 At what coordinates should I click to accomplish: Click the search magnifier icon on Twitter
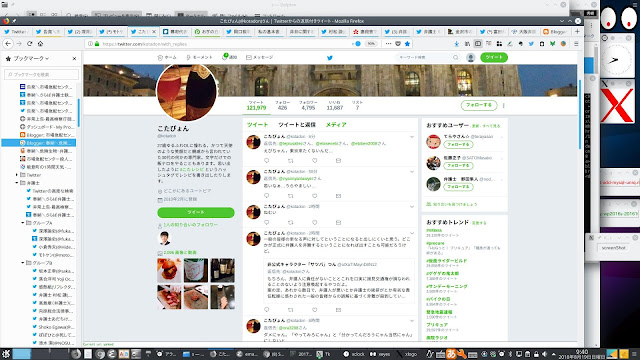pyautogui.click(x=456, y=58)
